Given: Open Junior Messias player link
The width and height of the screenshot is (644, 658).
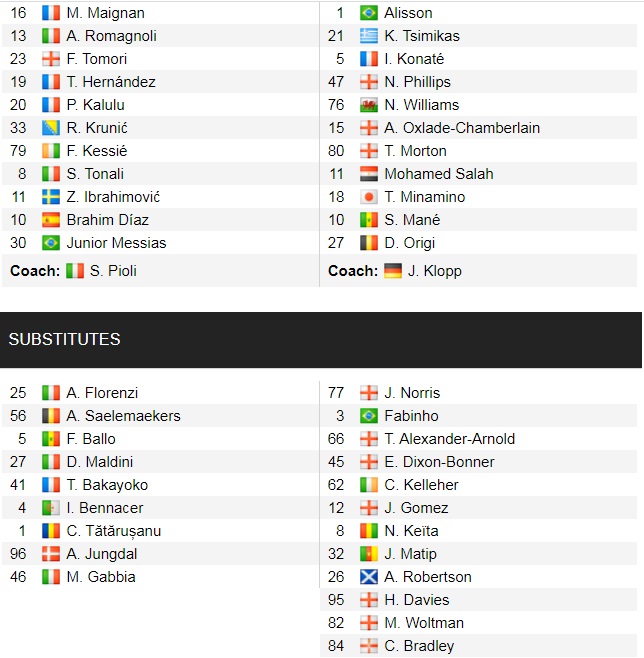Looking at the screenshot, I should tap(116, 243).
